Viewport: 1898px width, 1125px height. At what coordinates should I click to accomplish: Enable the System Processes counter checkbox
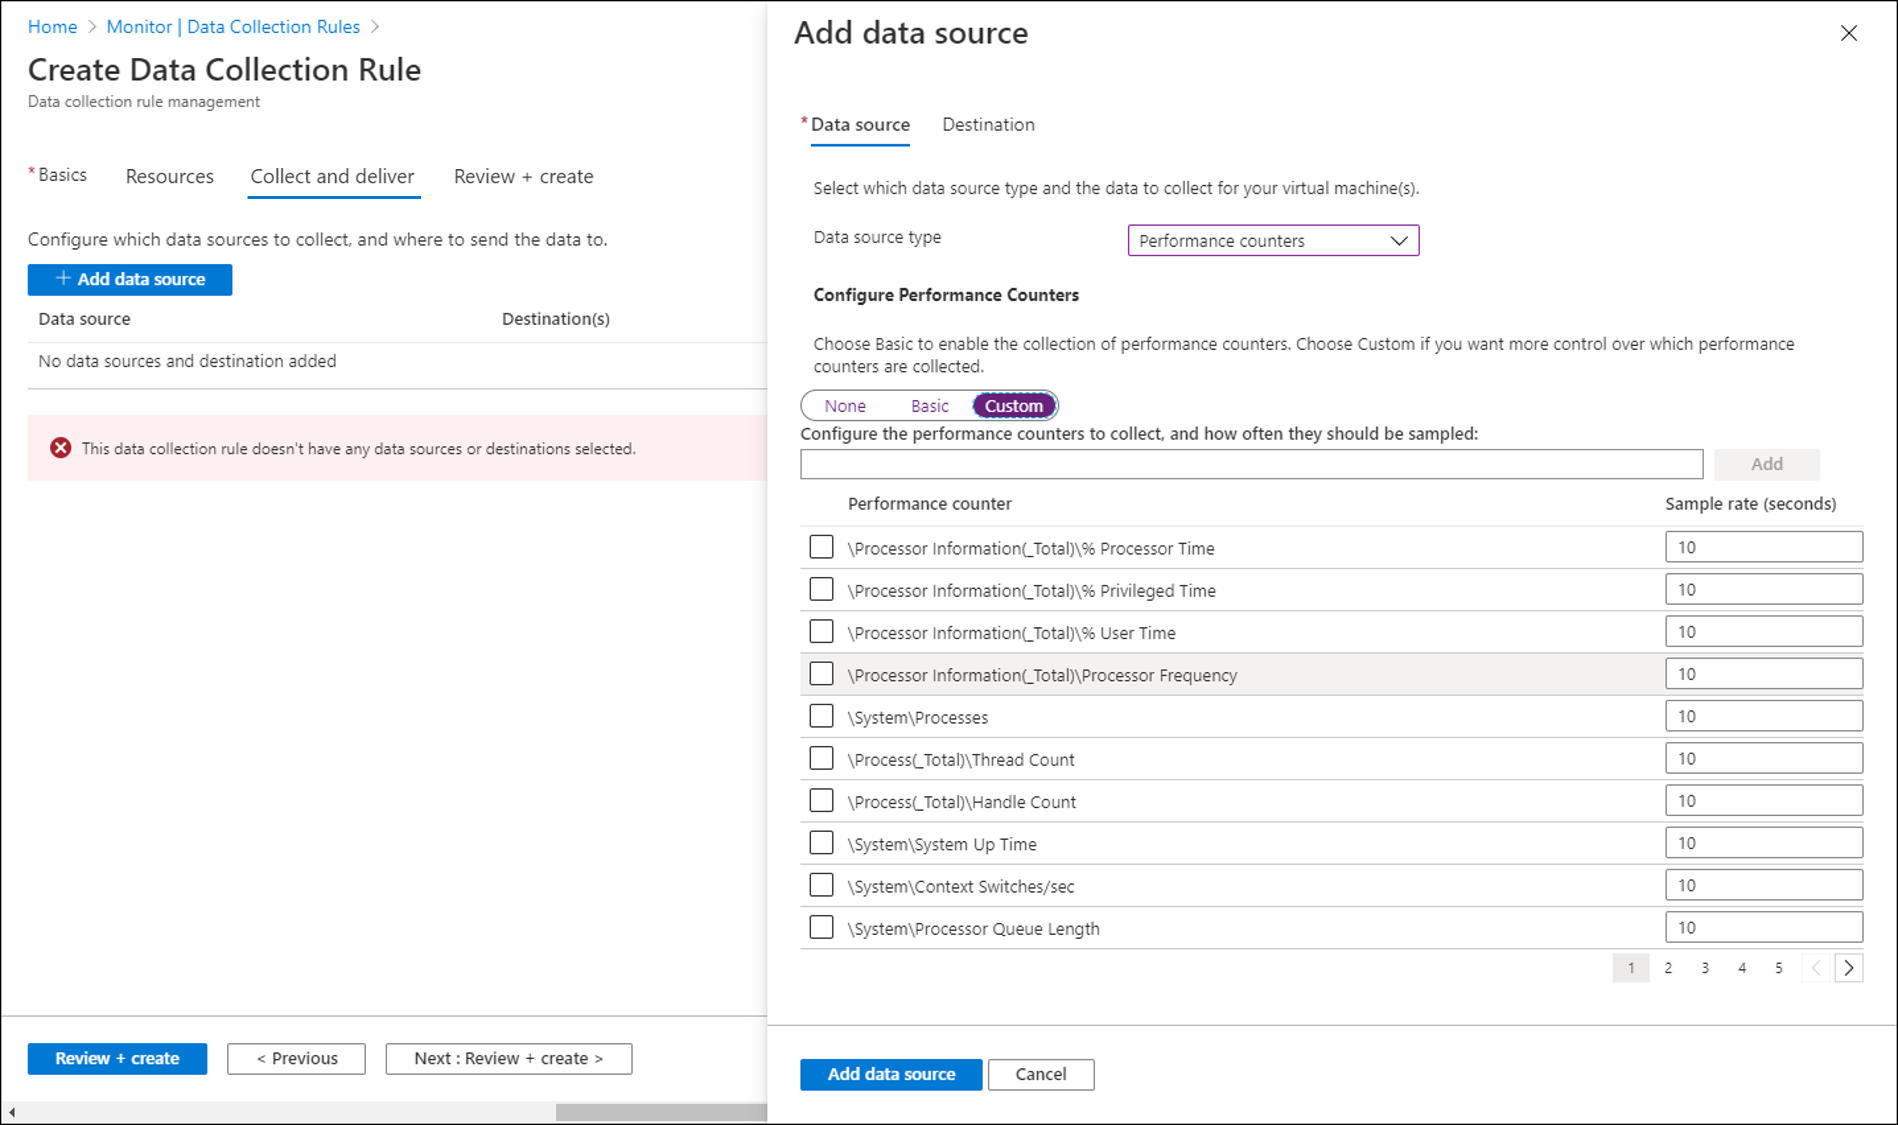point(821,716)
